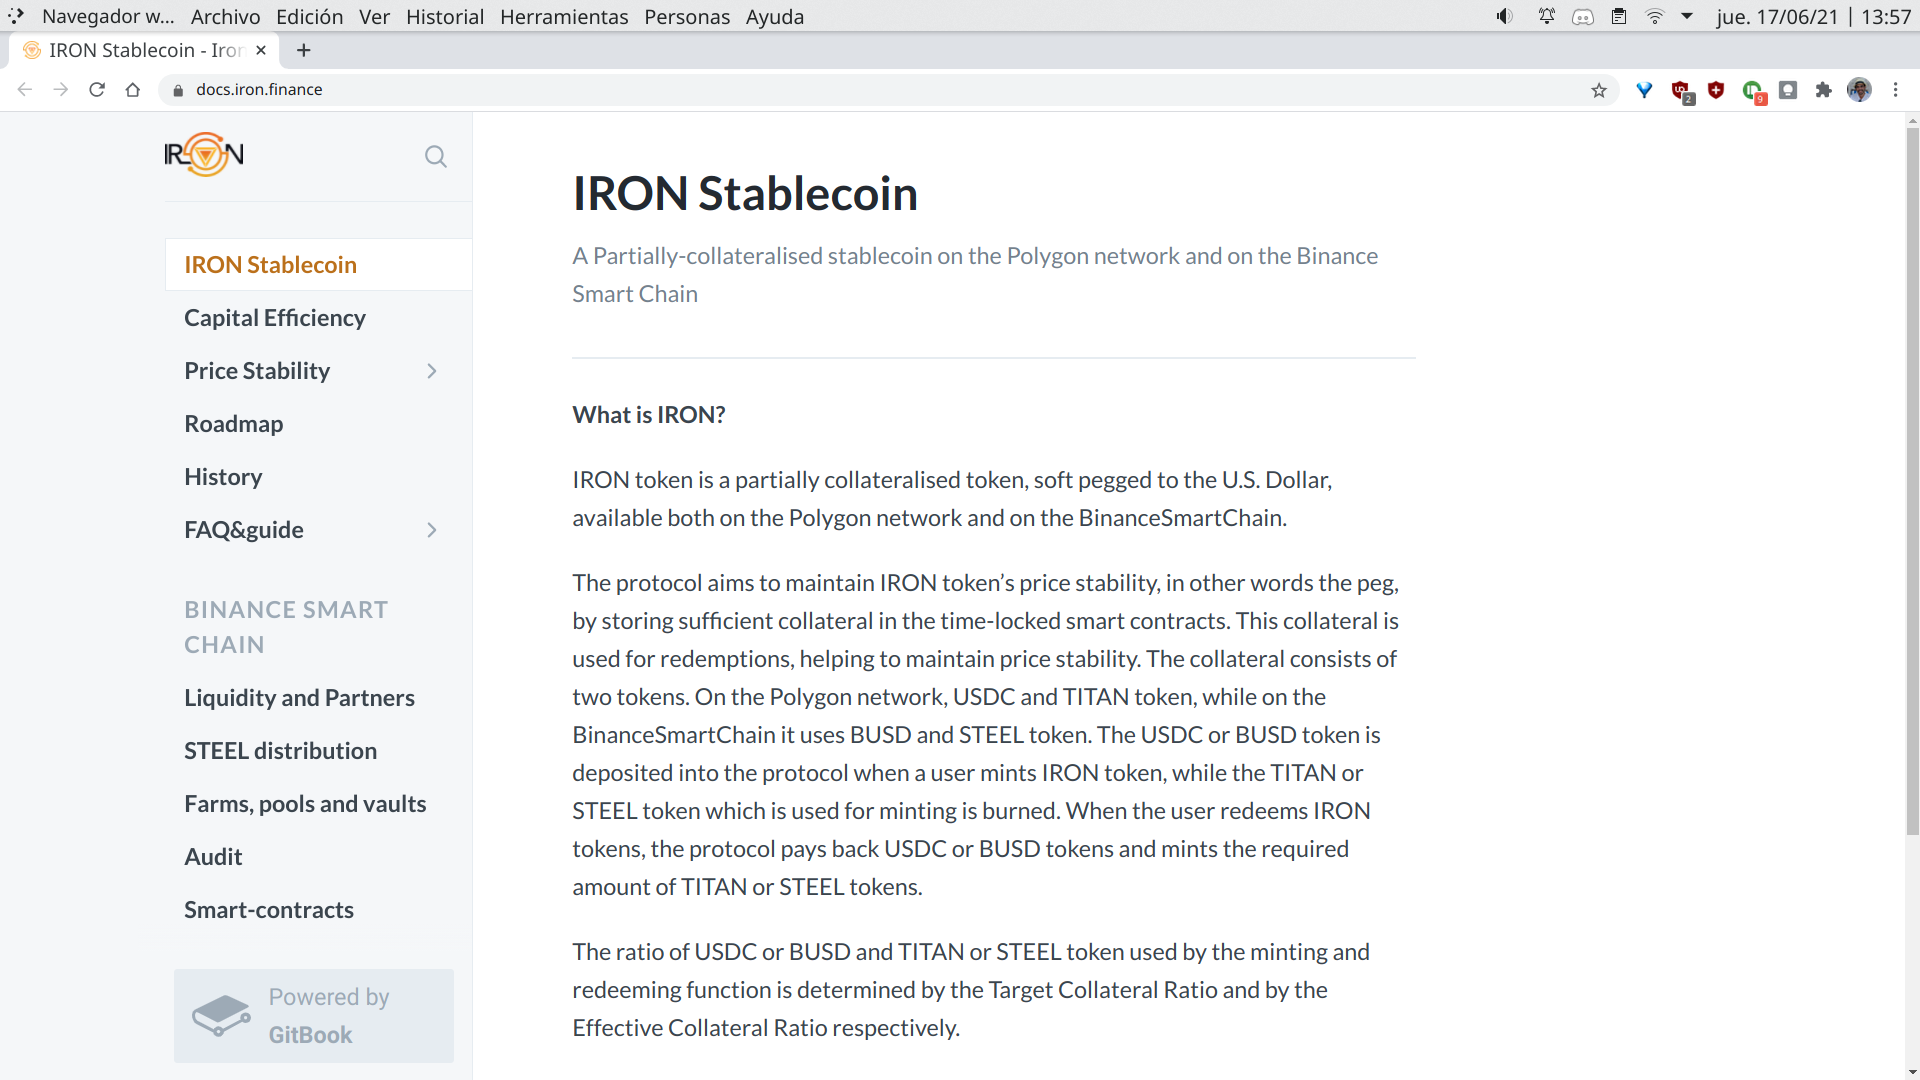Open the Historial menu

click(444, 17)
